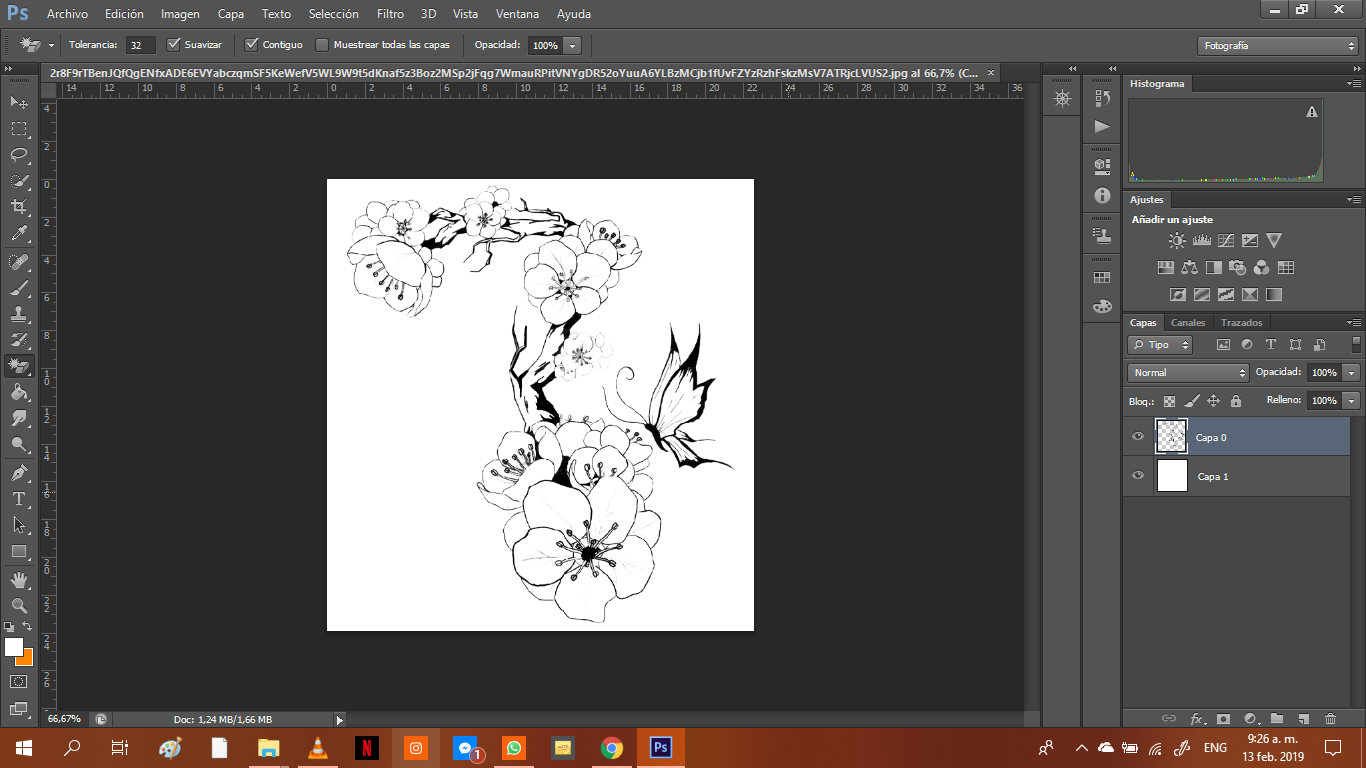Select the Rectangular Marquee tool
Image resolution: width=1366 pixels, height=768 pixels.
(x=19, y=129)
